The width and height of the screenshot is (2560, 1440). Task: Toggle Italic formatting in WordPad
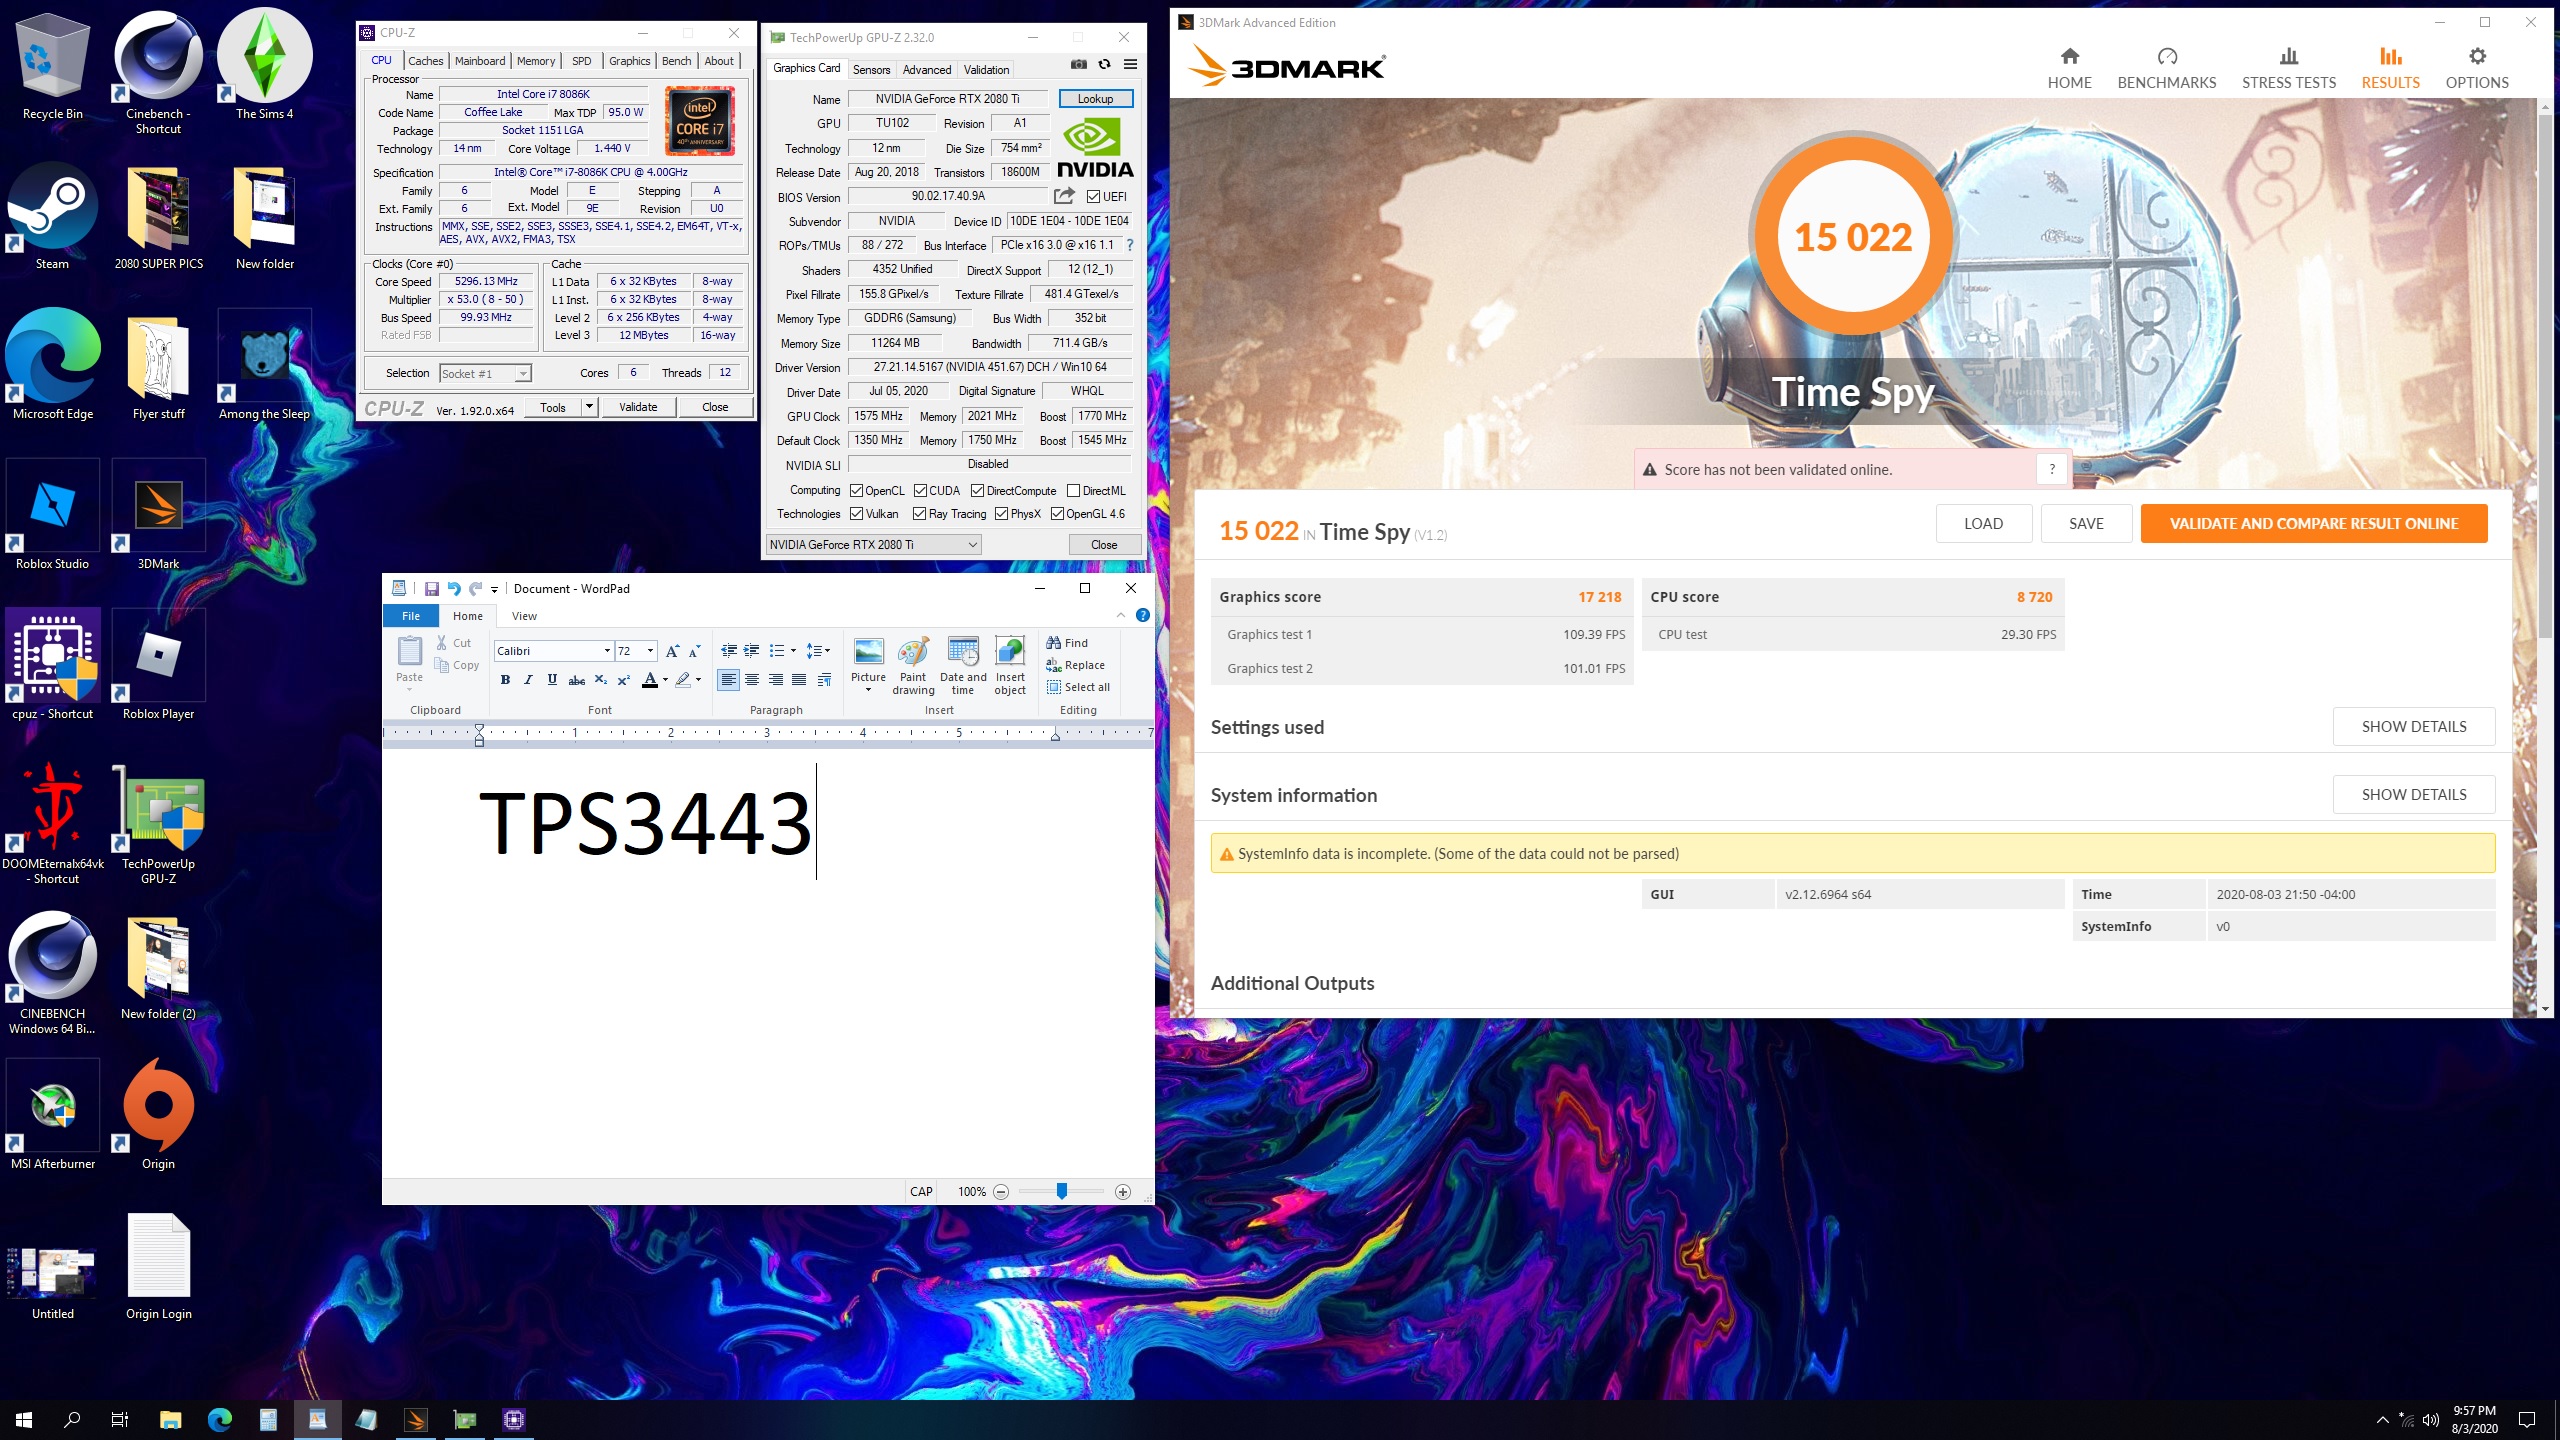529,680
